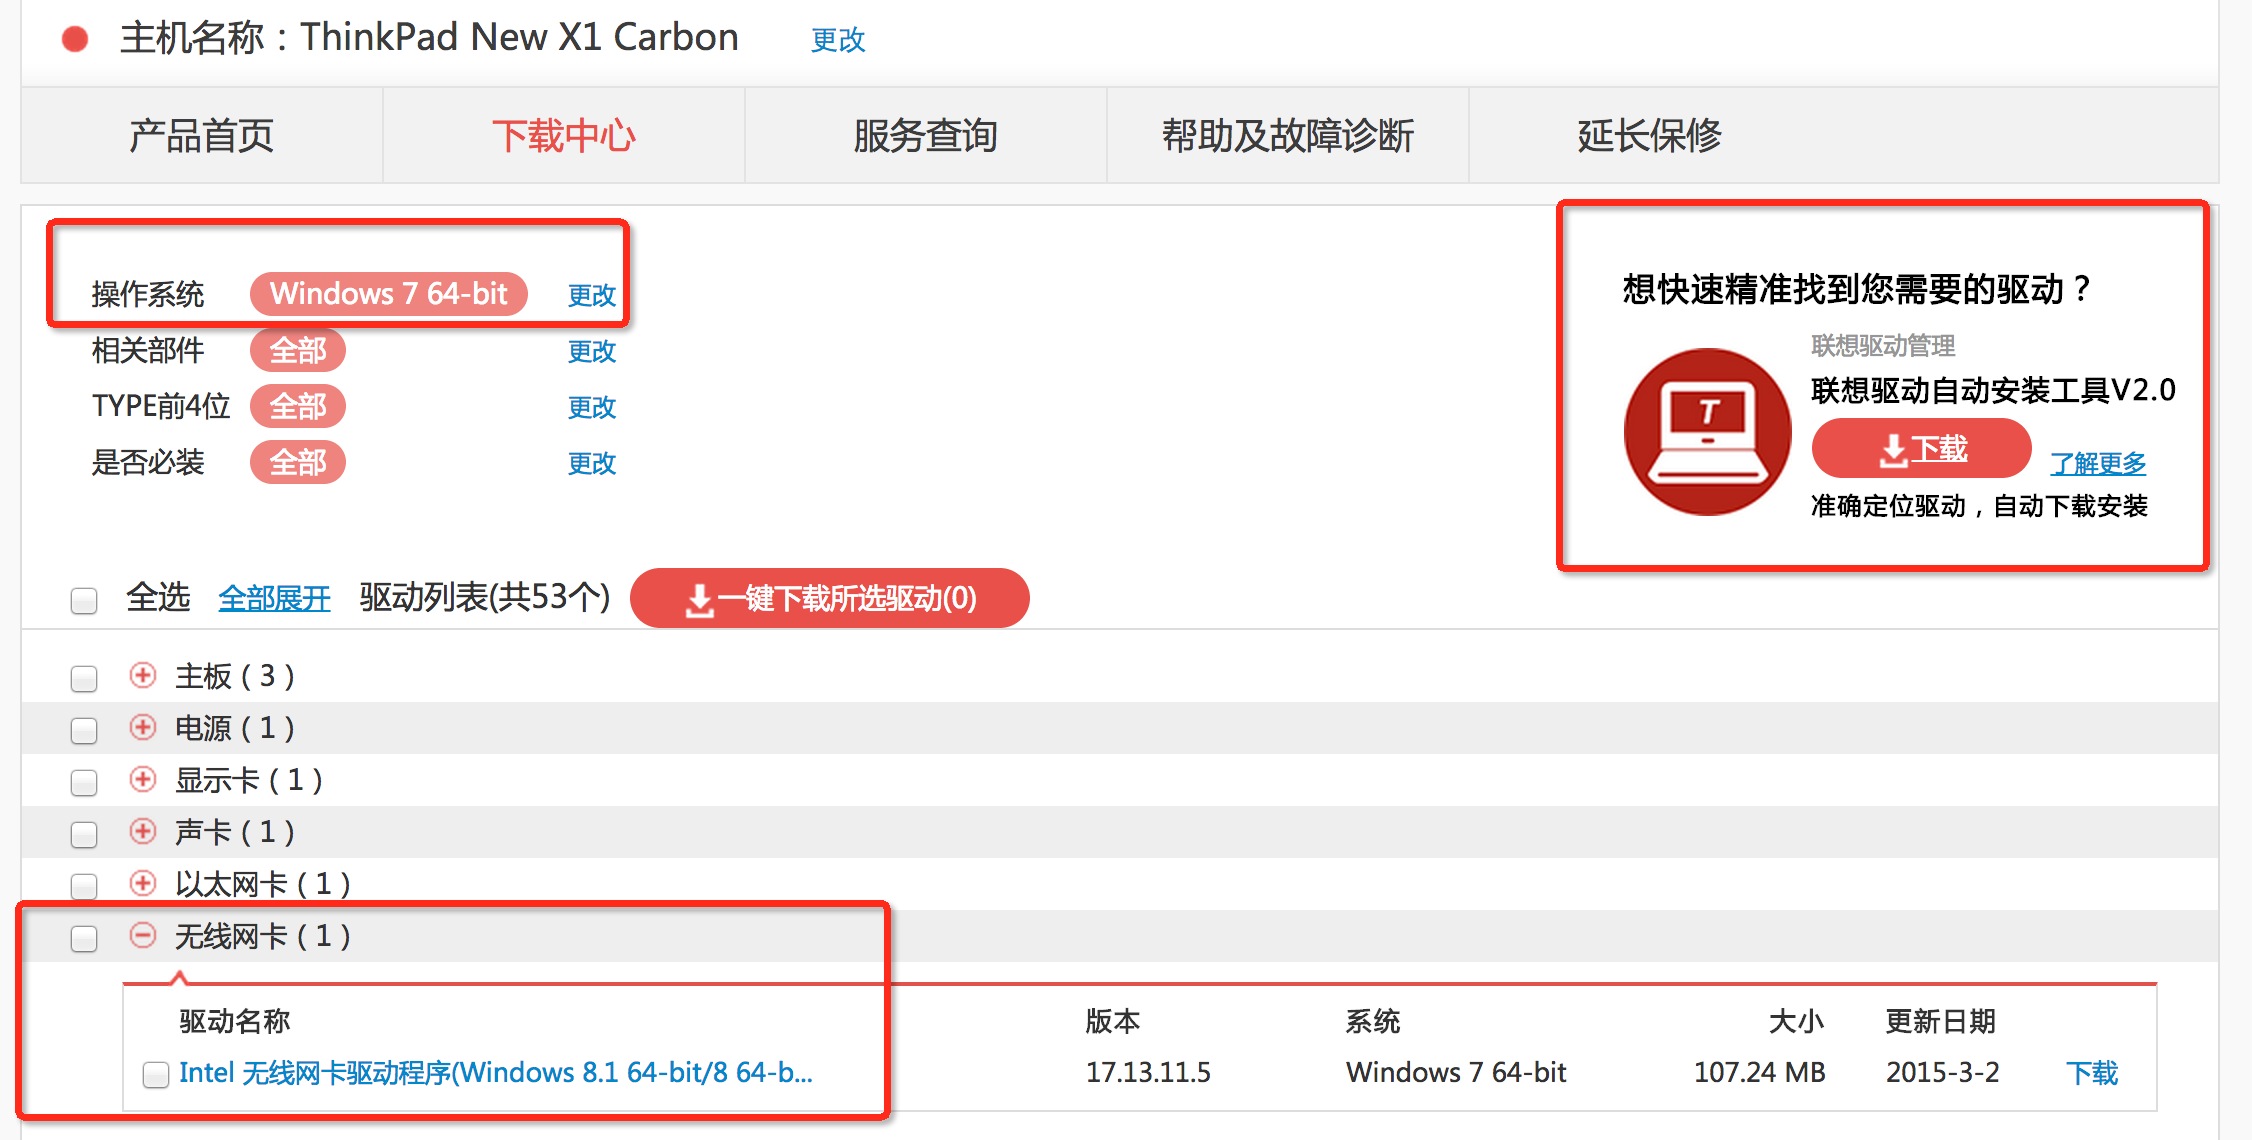Screen dimensions: 2252x1140
Task: Click 下载 in the Intel driver row
Action: 2092,1073
